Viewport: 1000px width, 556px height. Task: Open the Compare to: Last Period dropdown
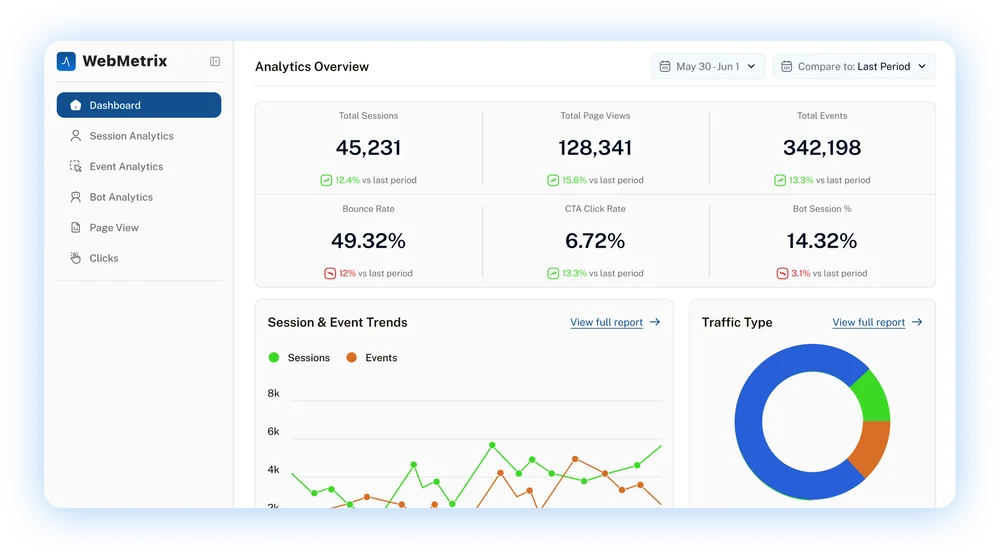coord(854,66)
